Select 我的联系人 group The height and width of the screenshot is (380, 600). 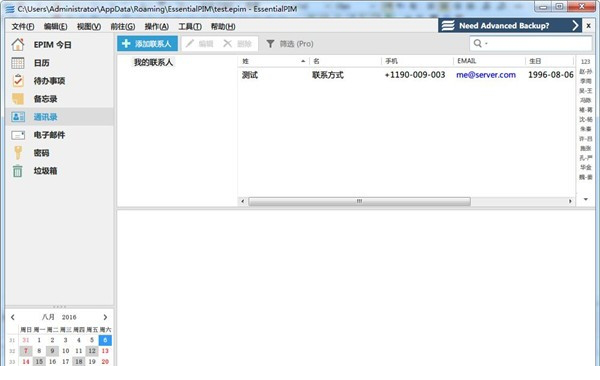click(x=153, y=62)
